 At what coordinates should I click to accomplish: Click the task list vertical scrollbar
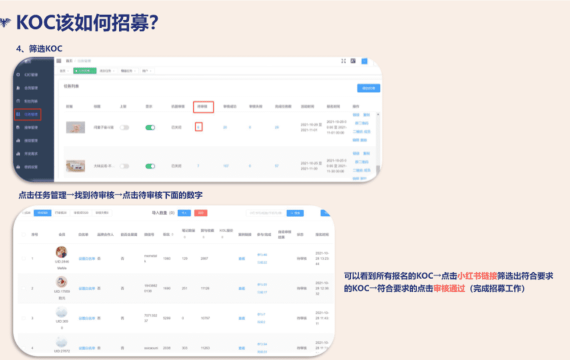pos(378,145)
